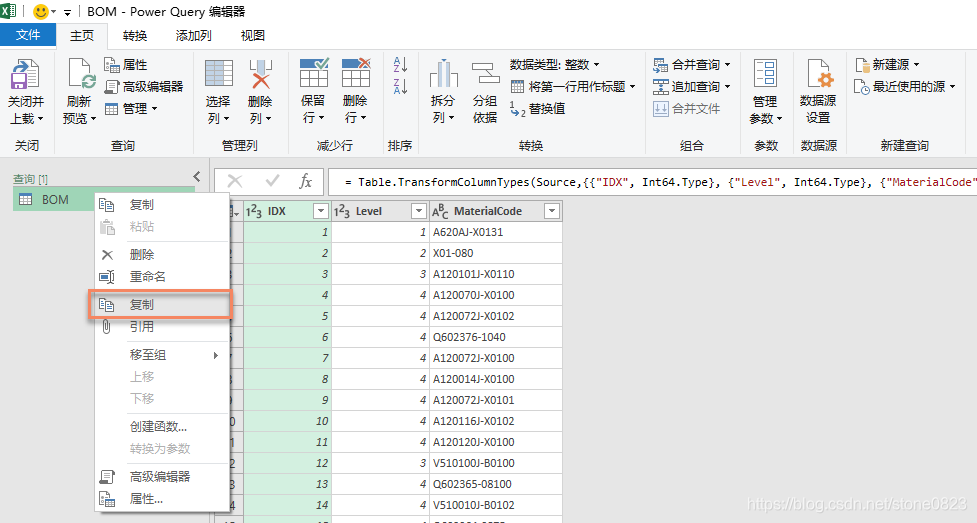The height and width of the screenshot is (523, 977).
Task: Click the Group By (分组依据) icon
Action: pos(485,74)
